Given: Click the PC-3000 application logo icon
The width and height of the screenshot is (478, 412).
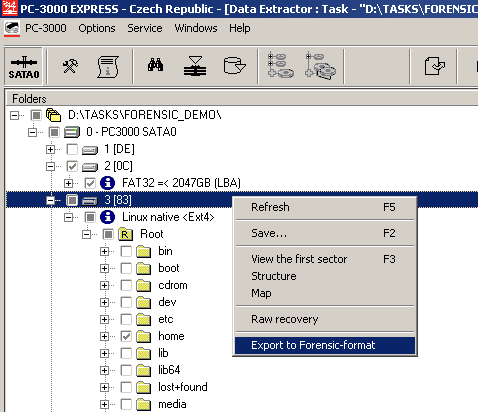Looking at the screenshot, I should [12, 29].
